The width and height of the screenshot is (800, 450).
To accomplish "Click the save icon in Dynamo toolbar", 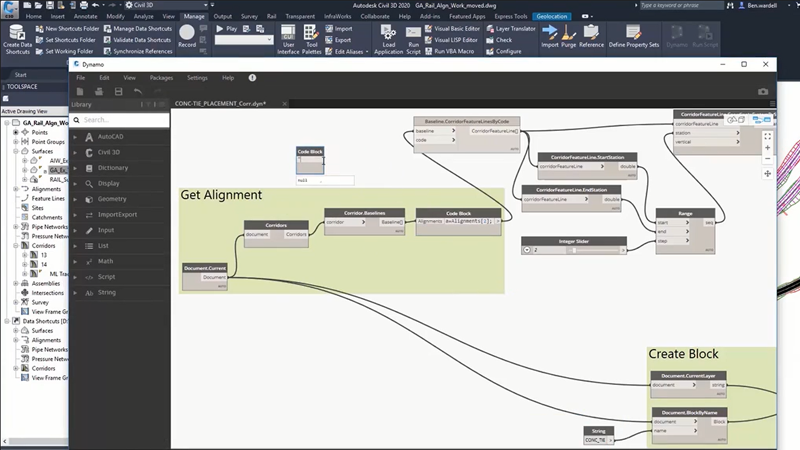I will coord(117,92).
